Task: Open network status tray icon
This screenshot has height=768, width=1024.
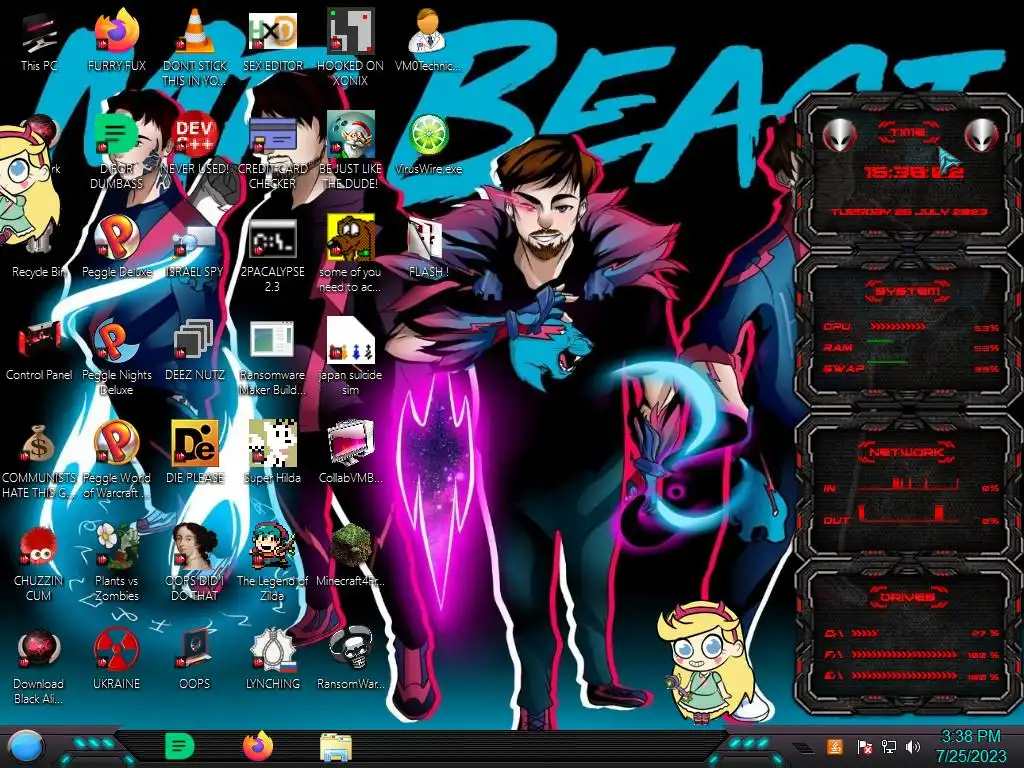Action: coord(888,746)
